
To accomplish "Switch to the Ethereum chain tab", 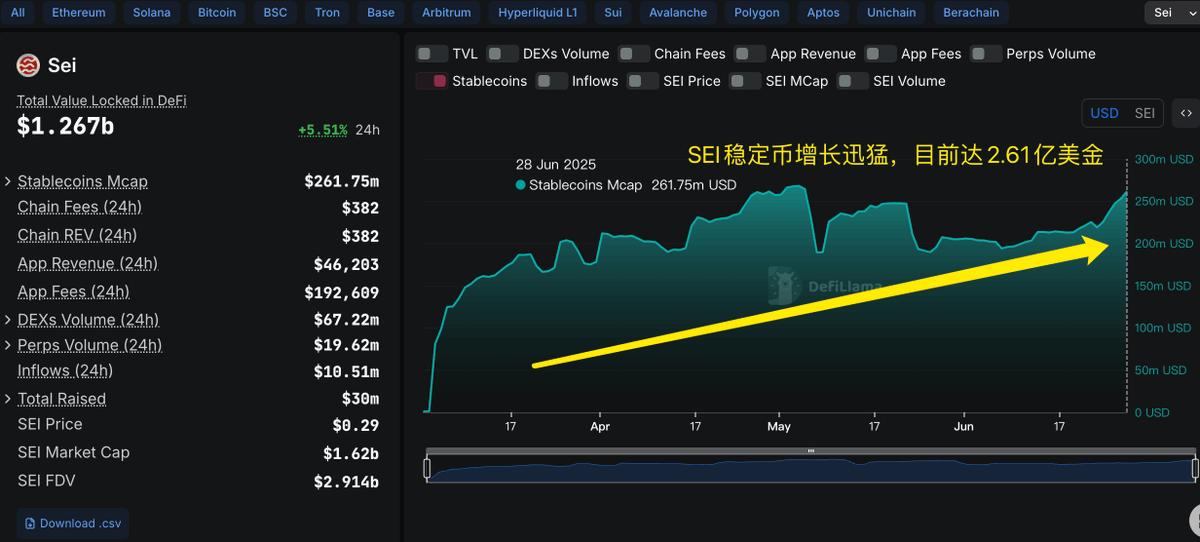I will point(78,13).
